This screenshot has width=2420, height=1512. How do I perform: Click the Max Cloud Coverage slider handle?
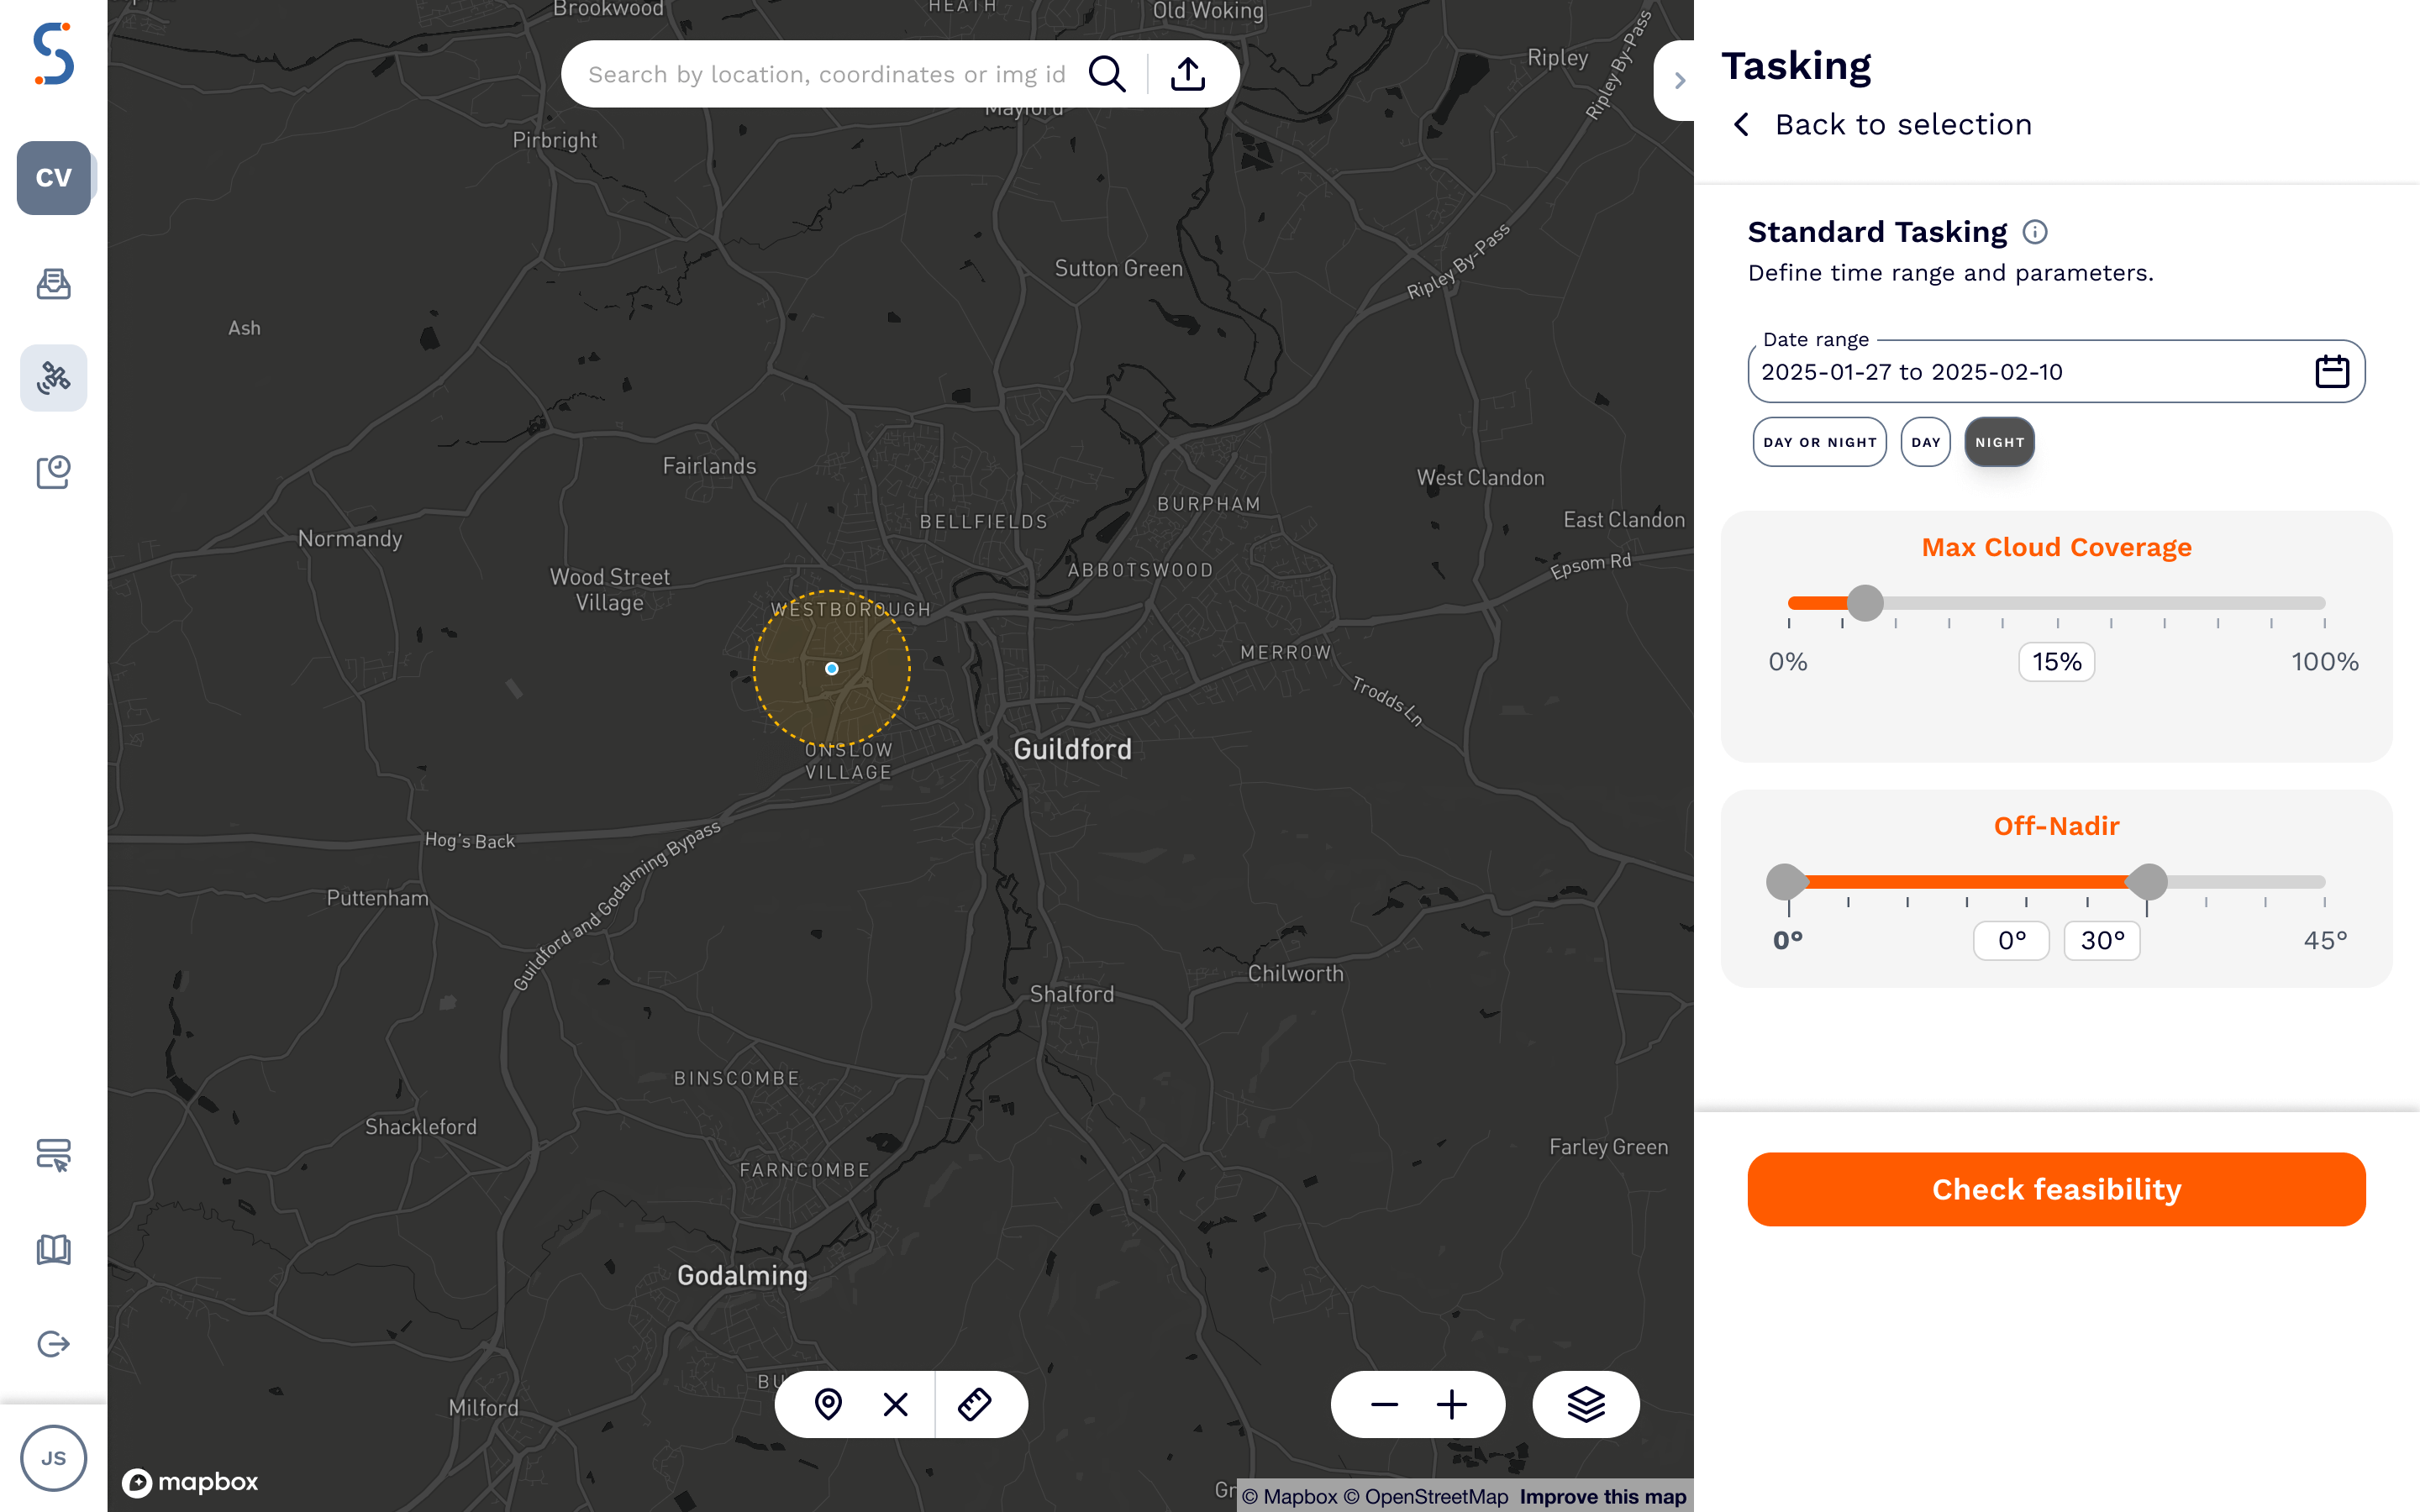point(1865,603)
